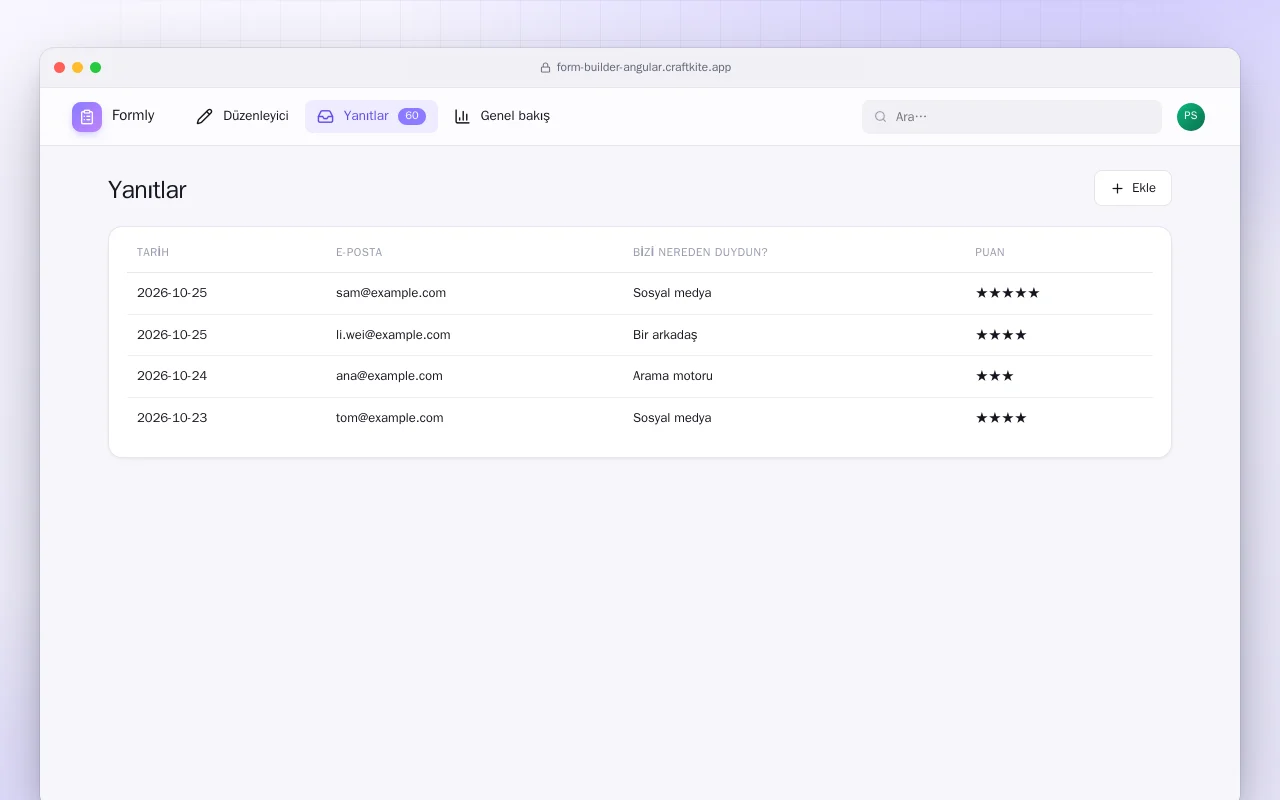Add a new response with Ekle
The height and width of the screenshot is (800, 1280).
(x=1133, y=188)
